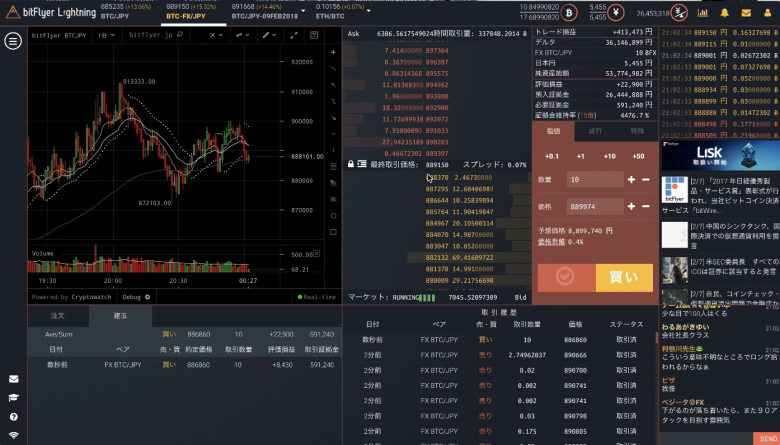This screenshot has width=780, height=445.
Task: Select the 指値 limit order tab
Action: tap(553, 131)
